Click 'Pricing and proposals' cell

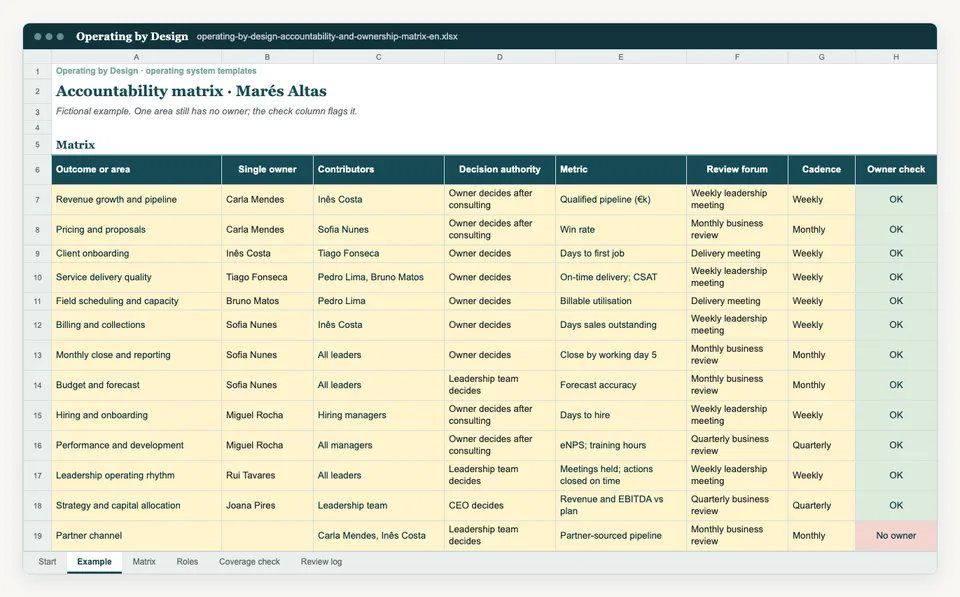point(136,230)
